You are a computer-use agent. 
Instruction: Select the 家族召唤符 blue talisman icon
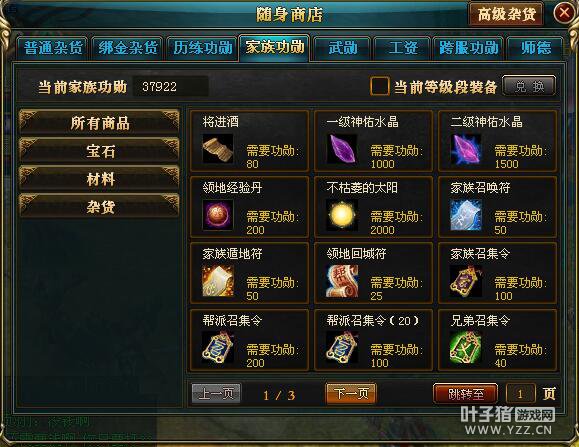tap(466, 215)
